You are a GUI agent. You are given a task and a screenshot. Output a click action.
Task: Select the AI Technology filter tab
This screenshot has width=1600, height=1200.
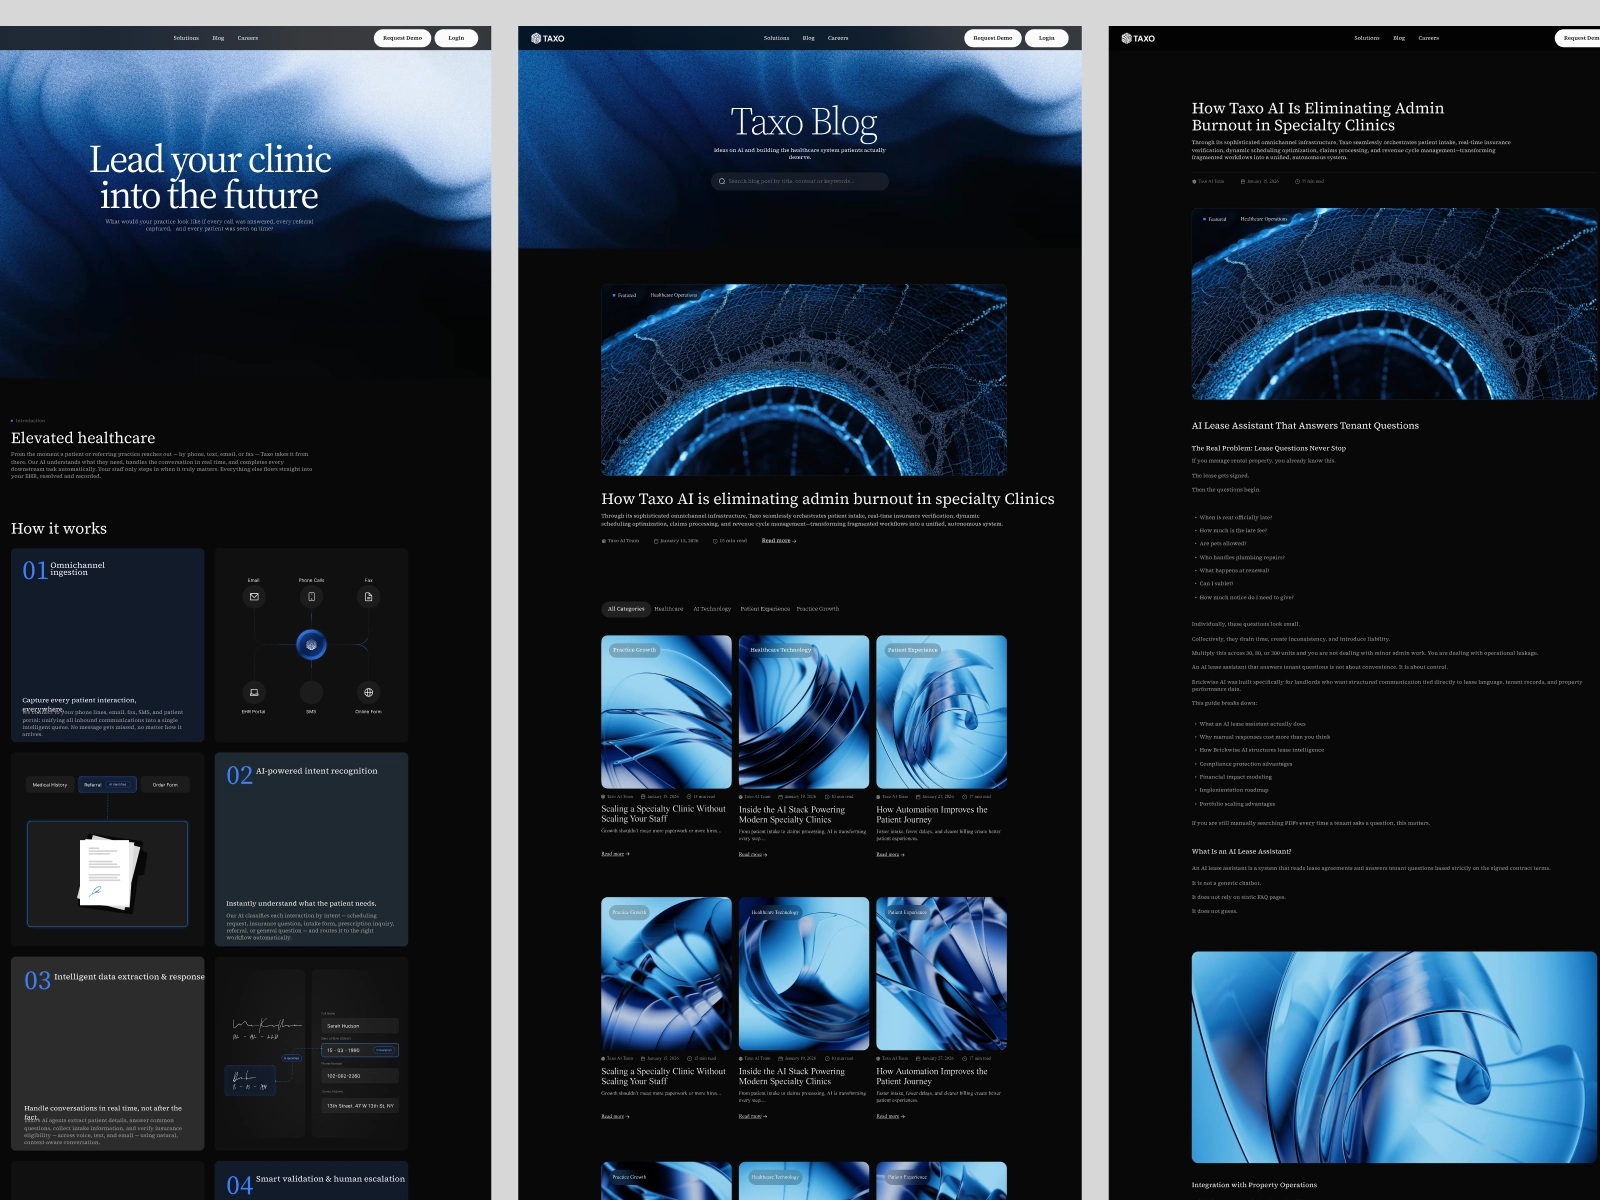712,609
